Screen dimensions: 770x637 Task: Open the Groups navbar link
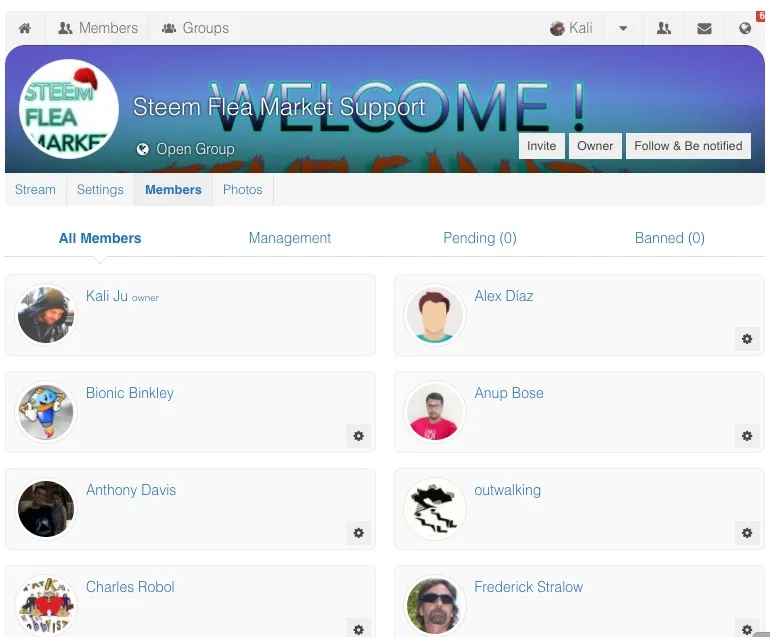pyautogui.click(x=195, y=28)
